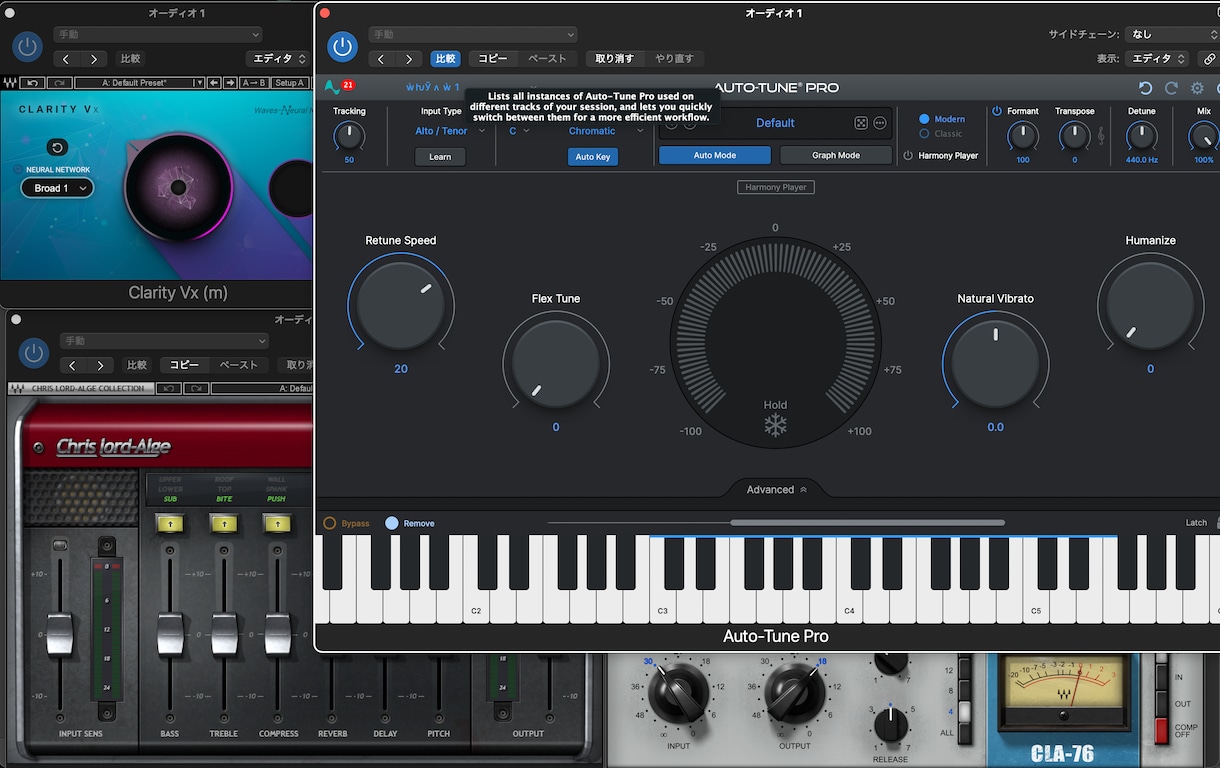Image resolution: width=1220 pixels, height=768 pixels.
Task: Switch to Auto Mode
Action: [x=715, y=155]
